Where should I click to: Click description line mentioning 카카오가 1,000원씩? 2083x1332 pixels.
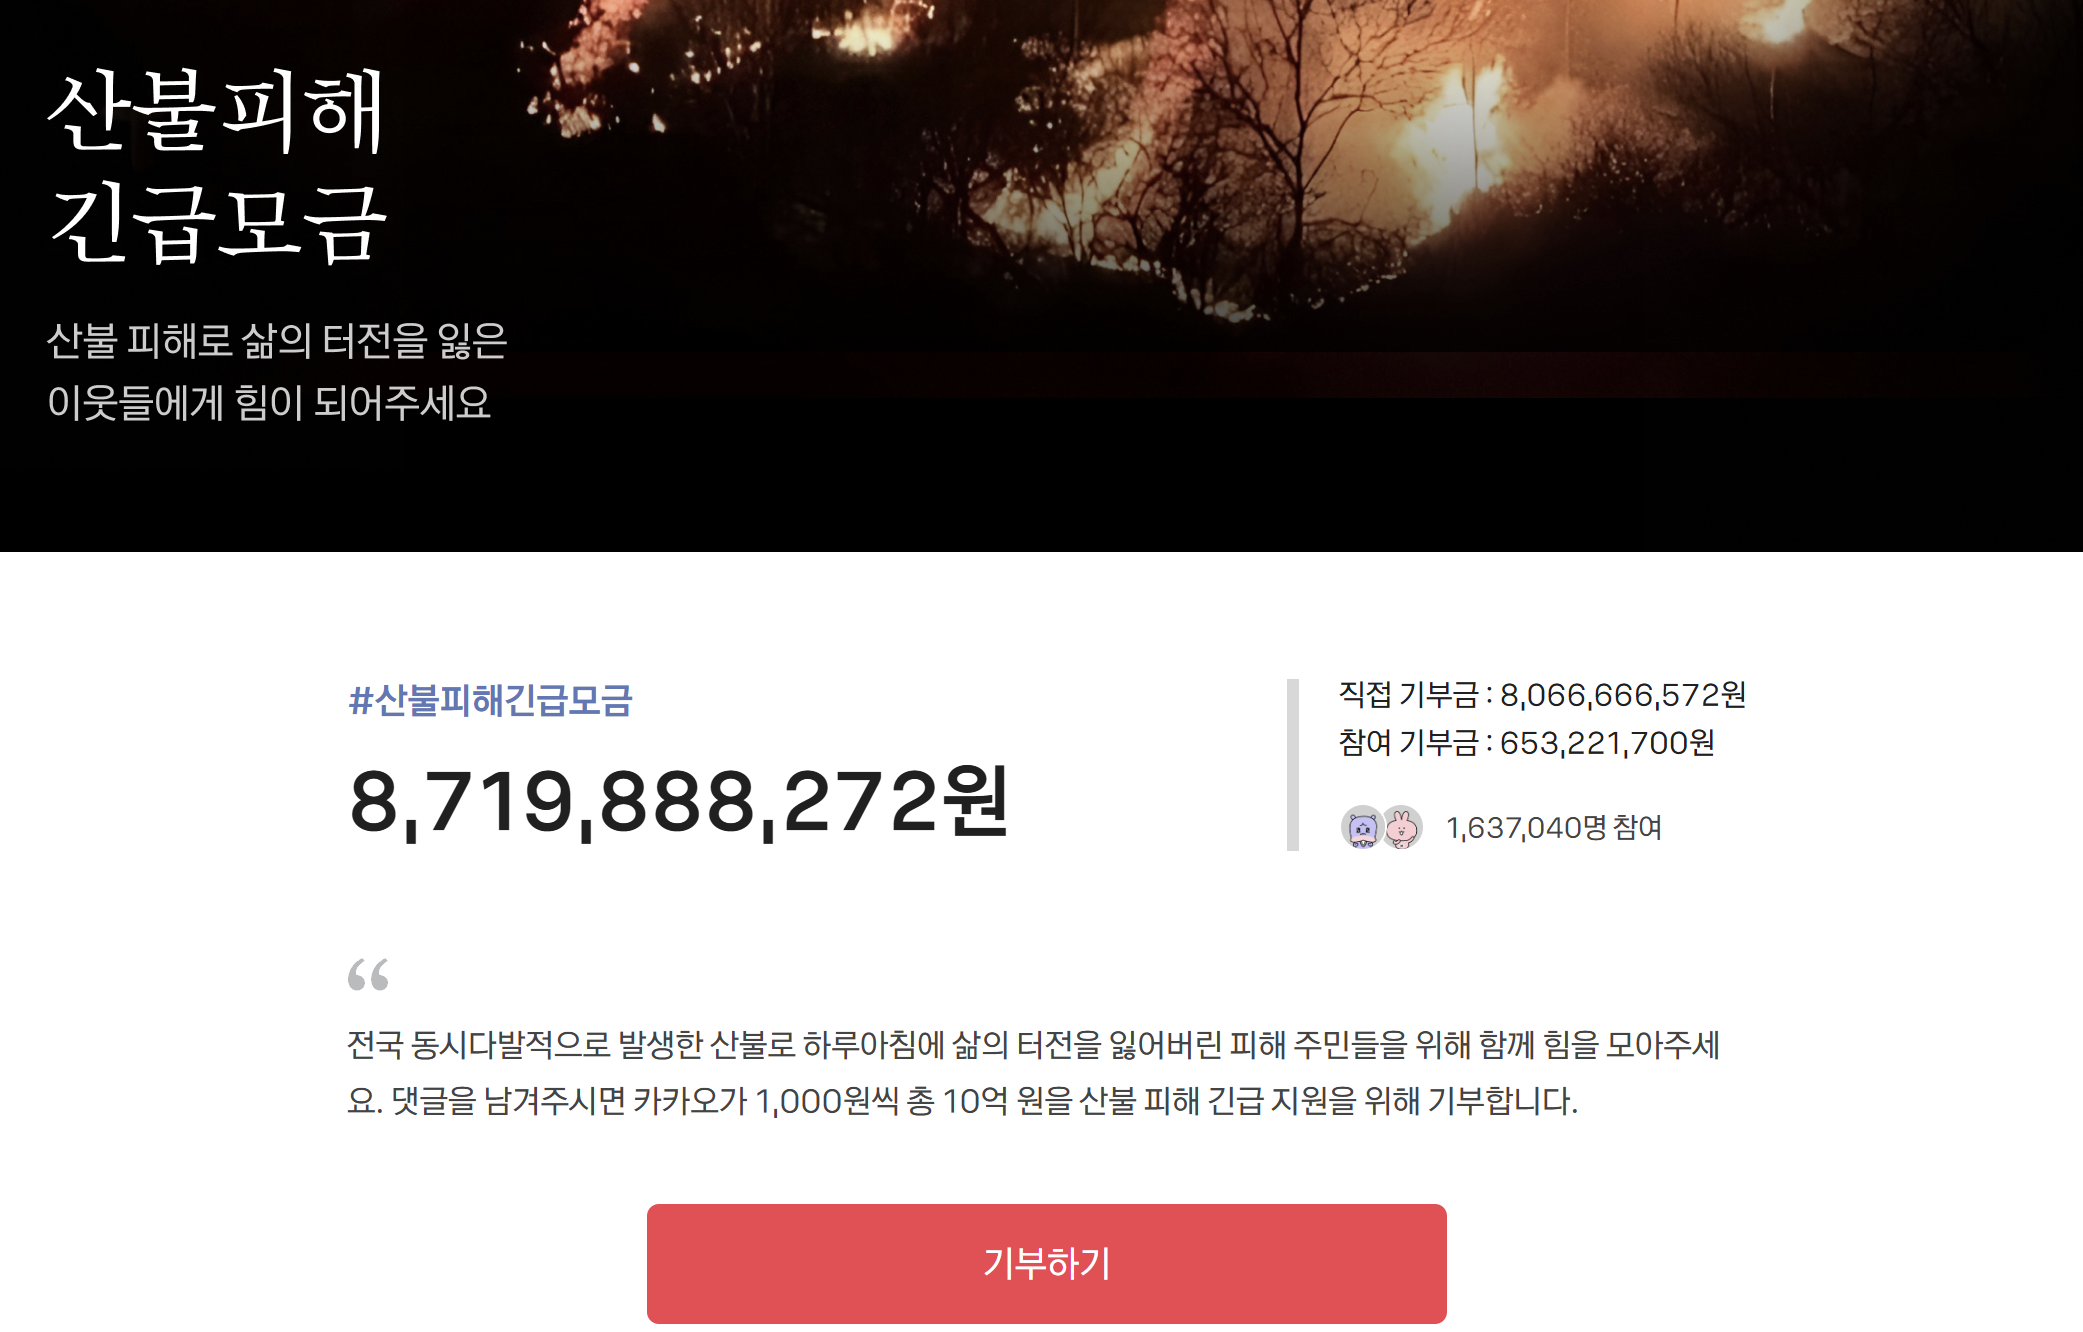[962, 1101]
